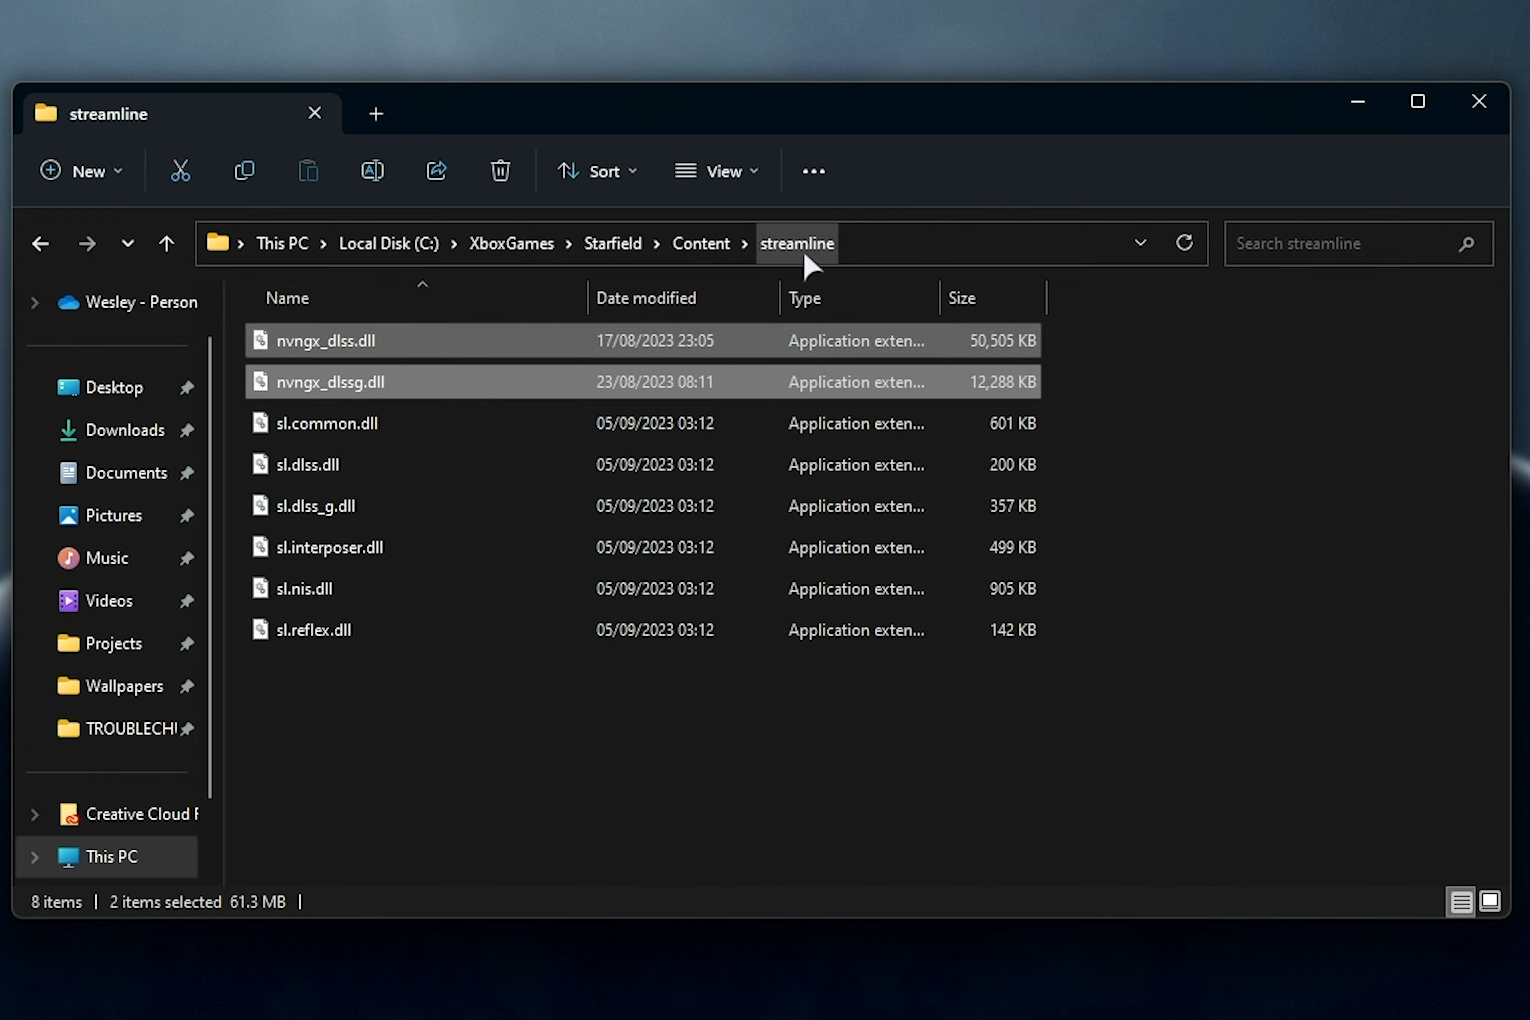Navigate up to the Content folder
The width and height of the screenshot is (1530, 1020).
point(166,243)
